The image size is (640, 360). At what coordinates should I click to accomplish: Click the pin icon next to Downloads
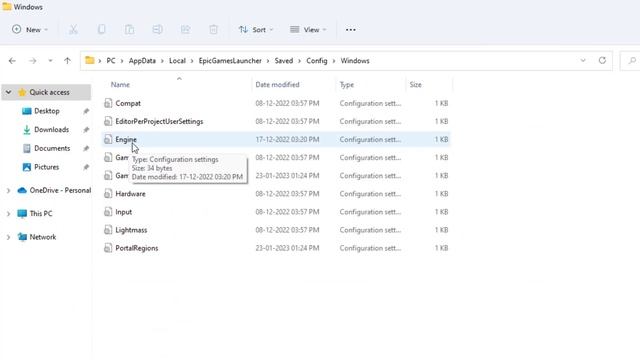point(86,130)
